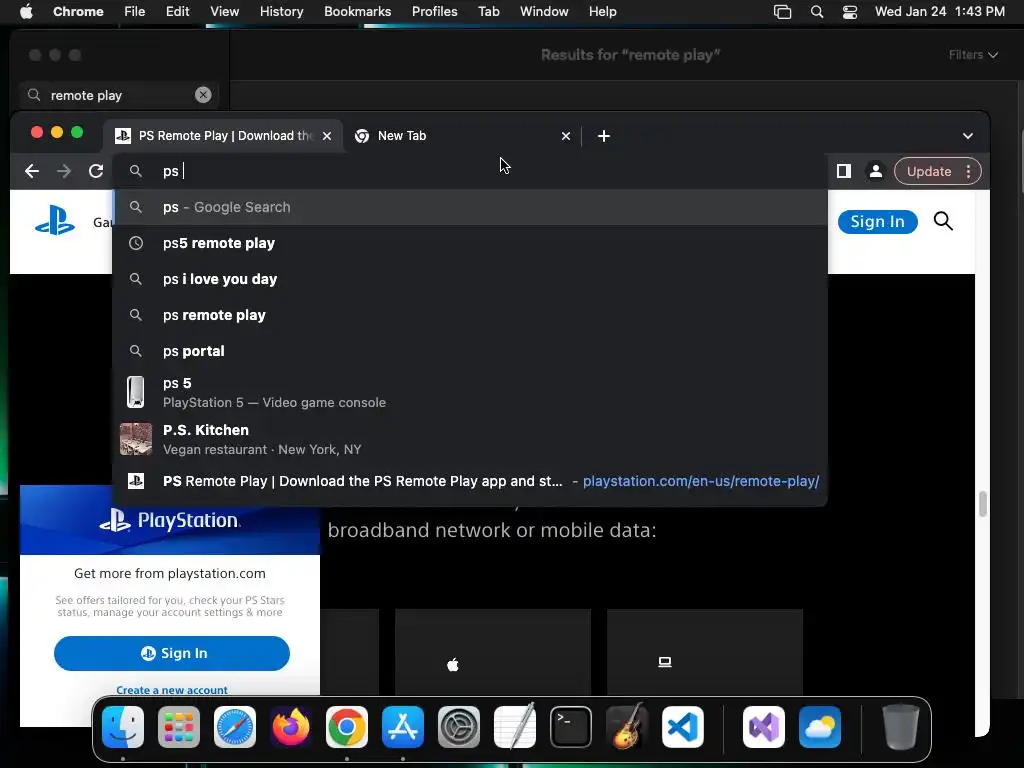
Task: Click the Stage Manager icon in menu bar
Action: [782, 12]
